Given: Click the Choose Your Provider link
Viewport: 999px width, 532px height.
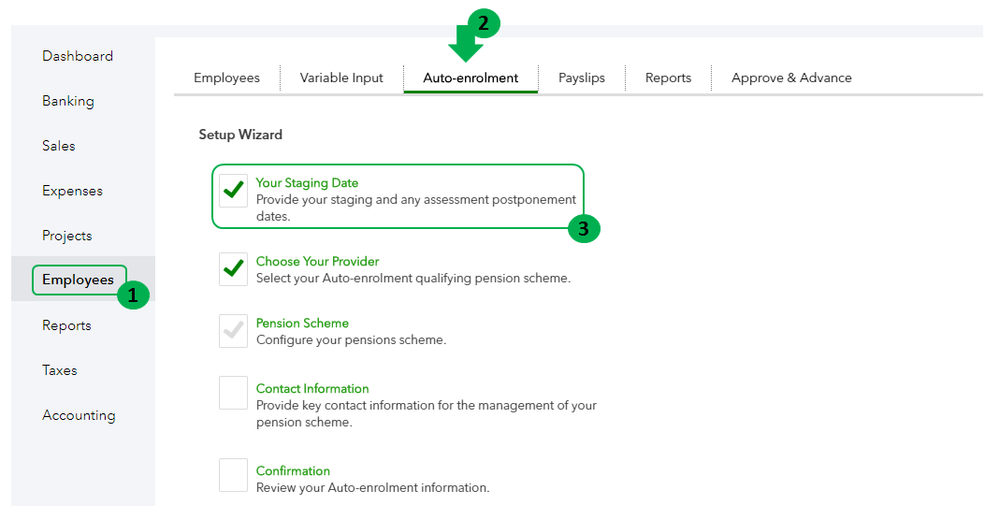Looking at the screenshot, I should coord(317,261).
